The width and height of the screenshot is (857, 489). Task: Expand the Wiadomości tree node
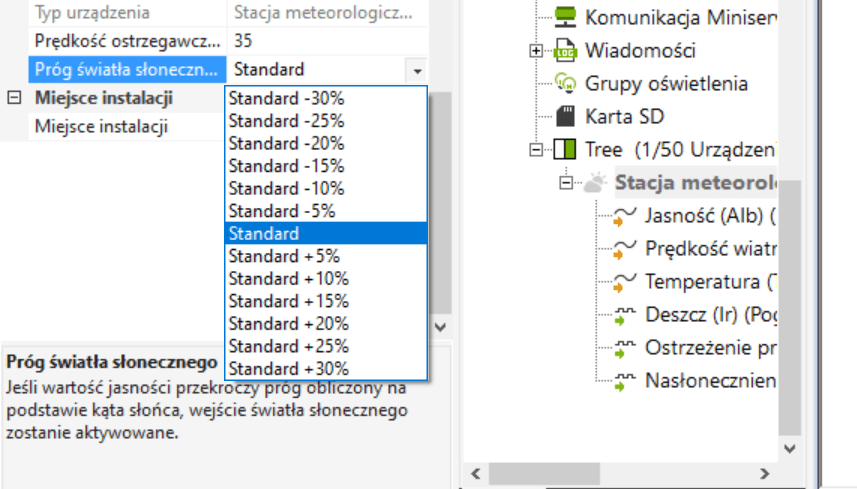click(x=537, y=50)
